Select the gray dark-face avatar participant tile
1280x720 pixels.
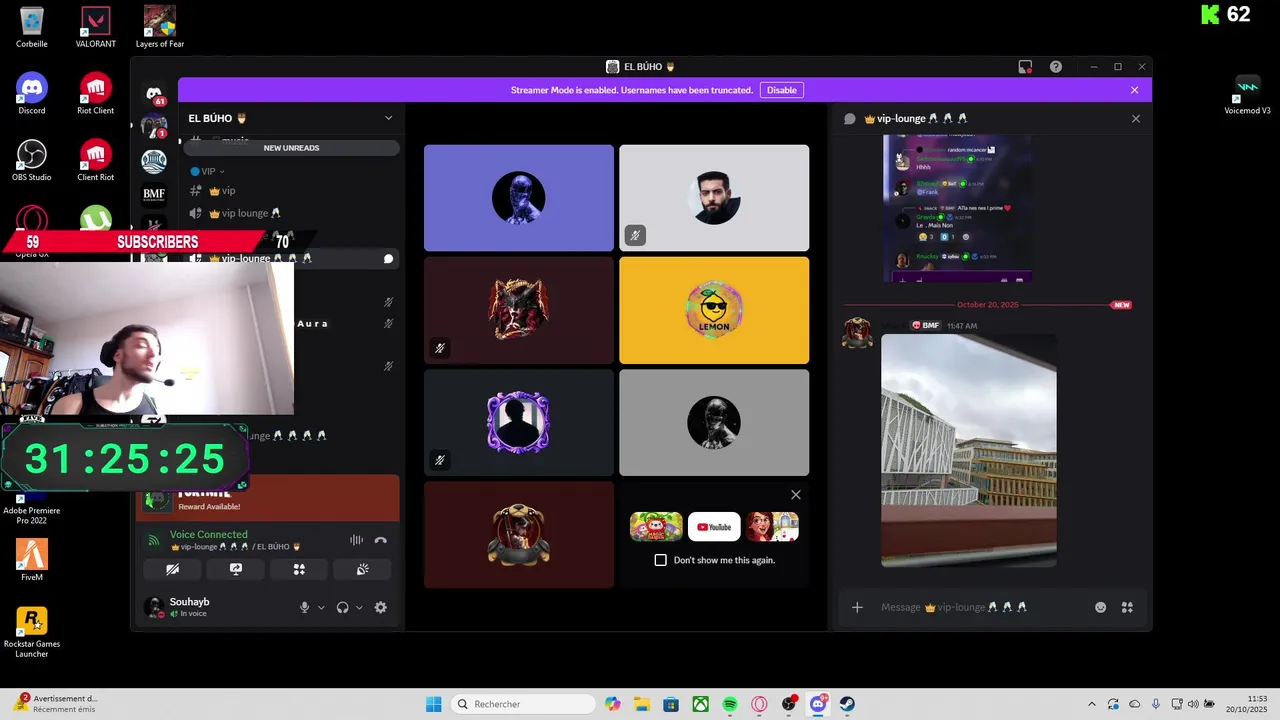pos(714,423)
